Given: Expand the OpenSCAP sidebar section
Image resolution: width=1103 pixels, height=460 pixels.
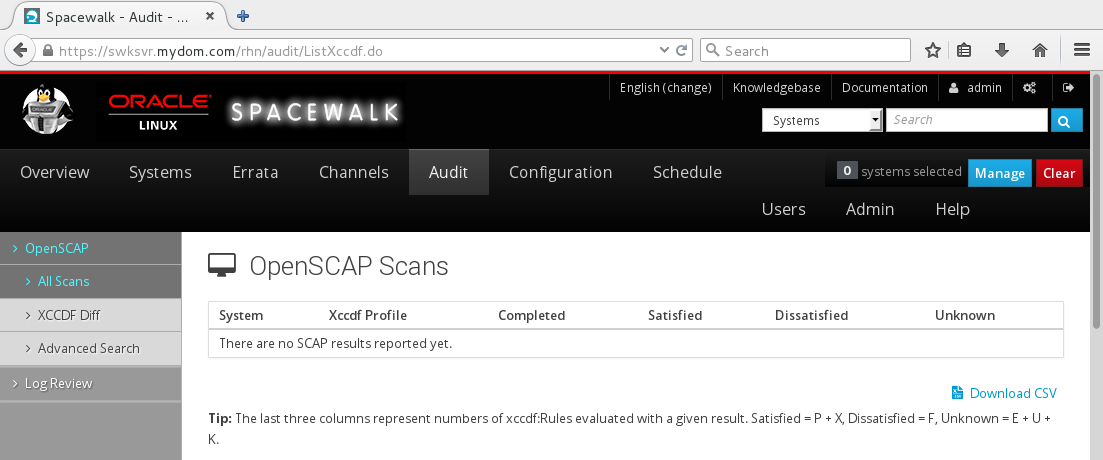Looking at the screenshot, I should click(x=90, y=248).
